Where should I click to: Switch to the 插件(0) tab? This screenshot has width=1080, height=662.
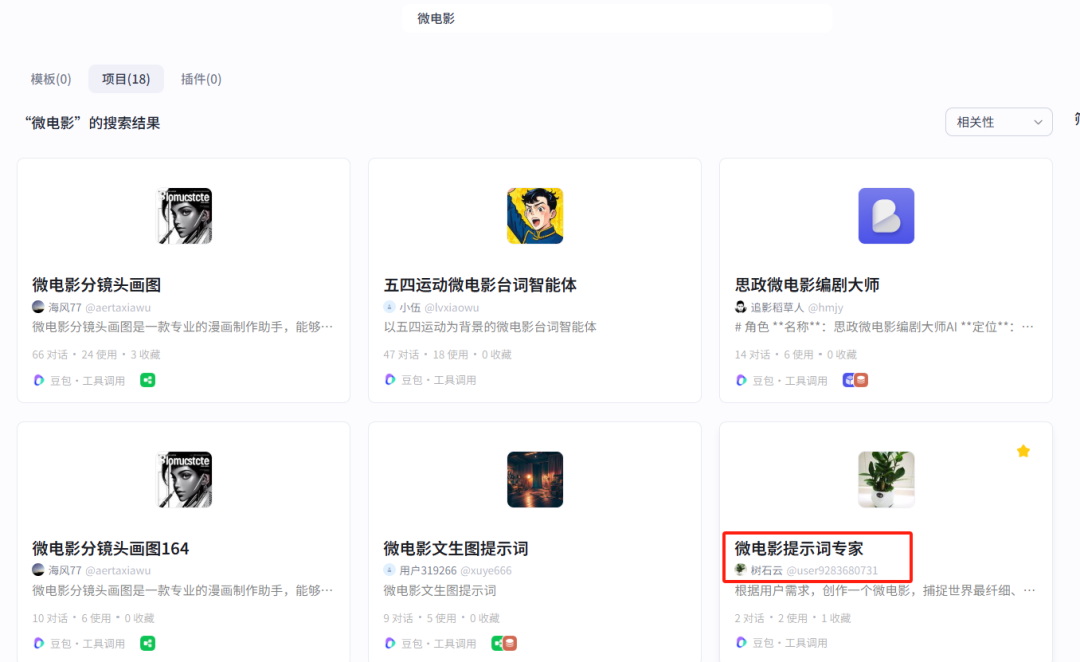point(201,79)
